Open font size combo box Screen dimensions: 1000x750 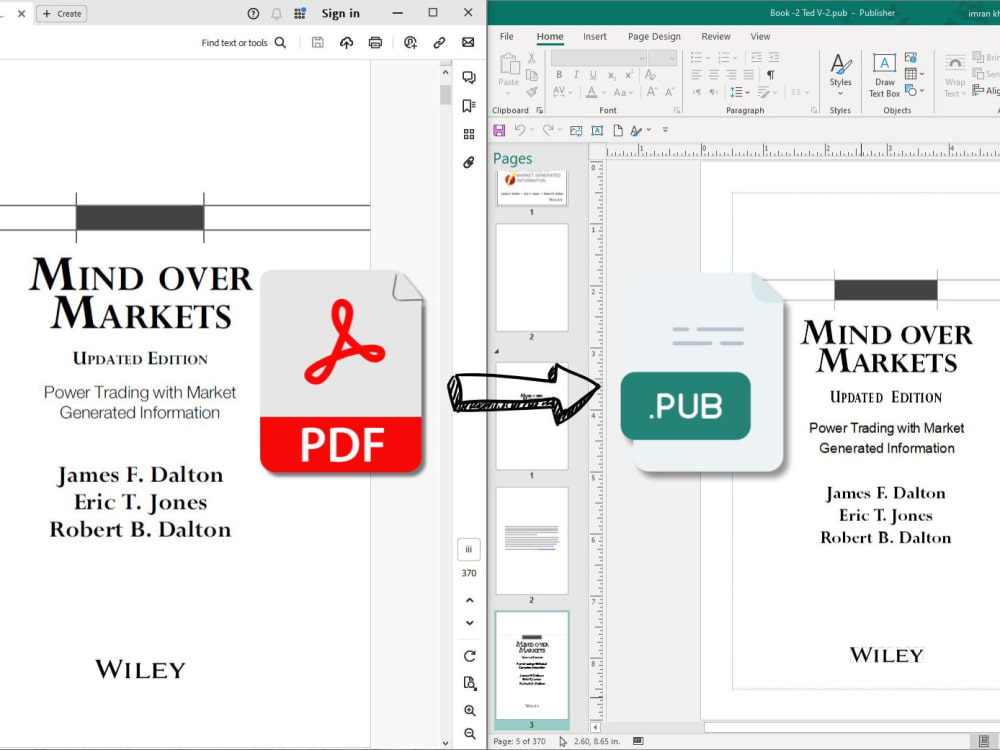point(663,58)
